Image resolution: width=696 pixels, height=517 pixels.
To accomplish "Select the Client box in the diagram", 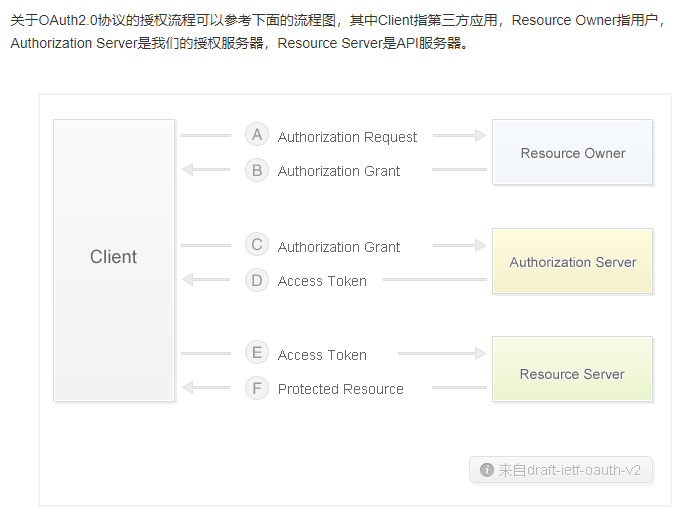I will coord(114,257).
